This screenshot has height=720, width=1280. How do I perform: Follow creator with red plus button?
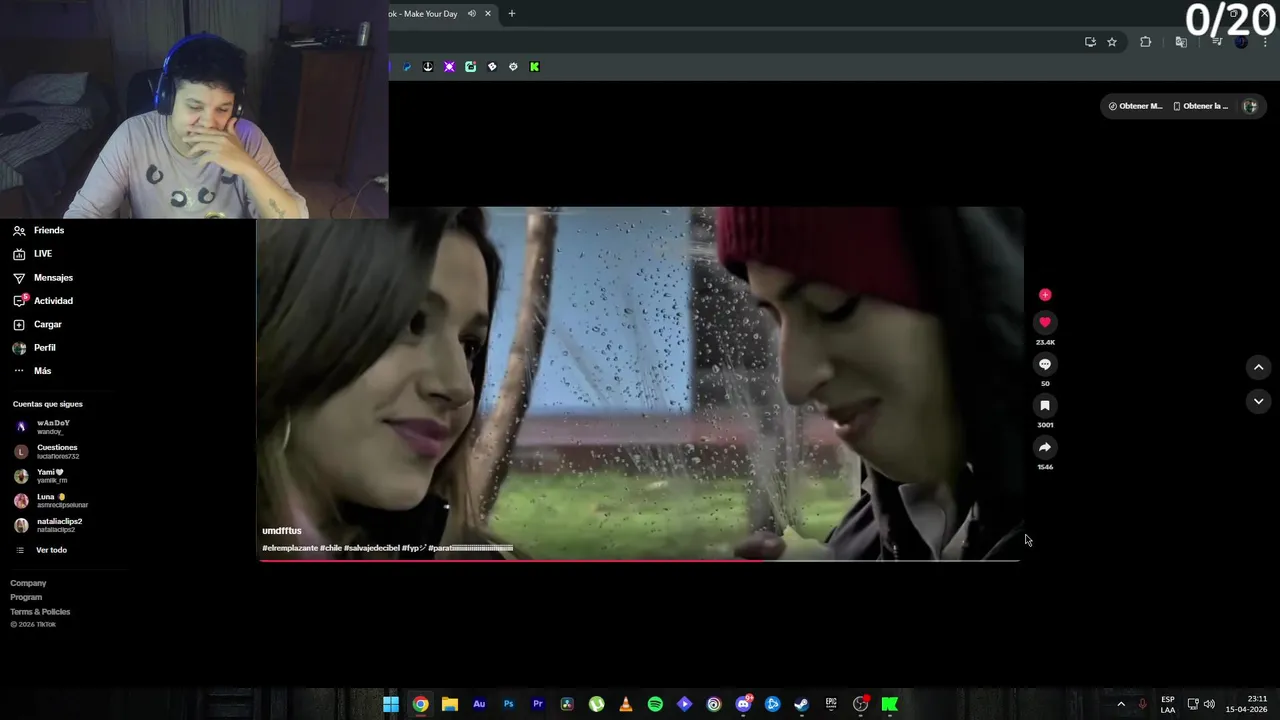(1045, 295)
